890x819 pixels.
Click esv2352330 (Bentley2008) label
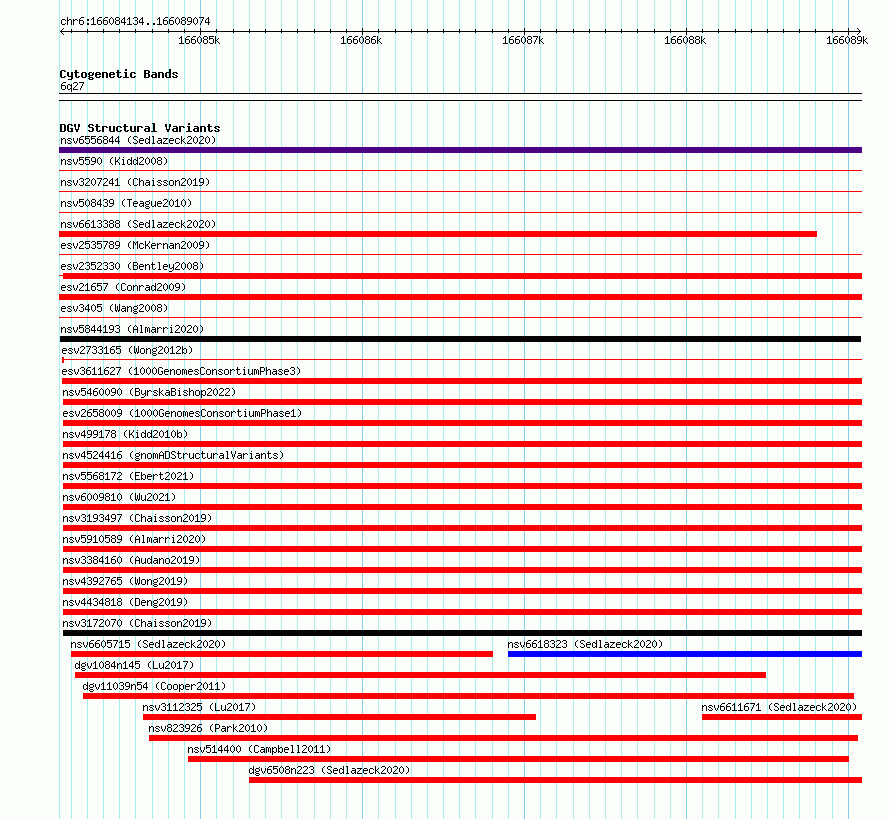(x=132, y=266)
